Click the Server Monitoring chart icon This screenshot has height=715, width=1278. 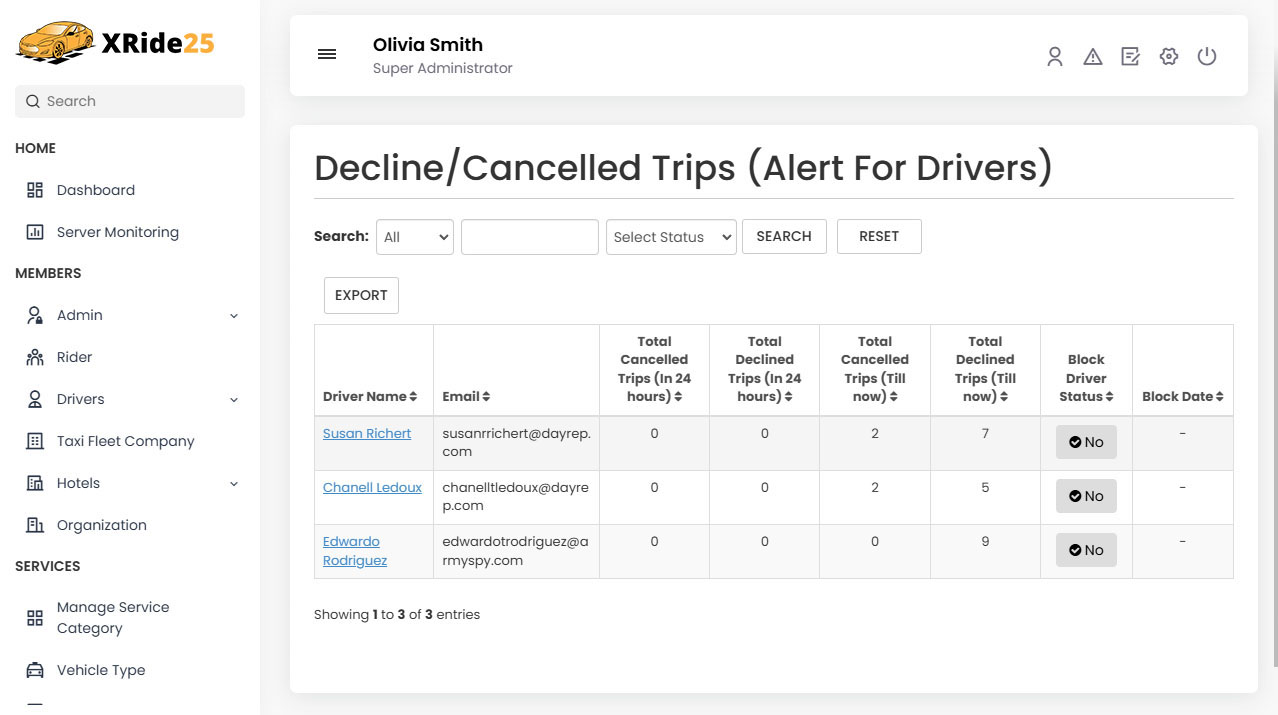(35, 232)
